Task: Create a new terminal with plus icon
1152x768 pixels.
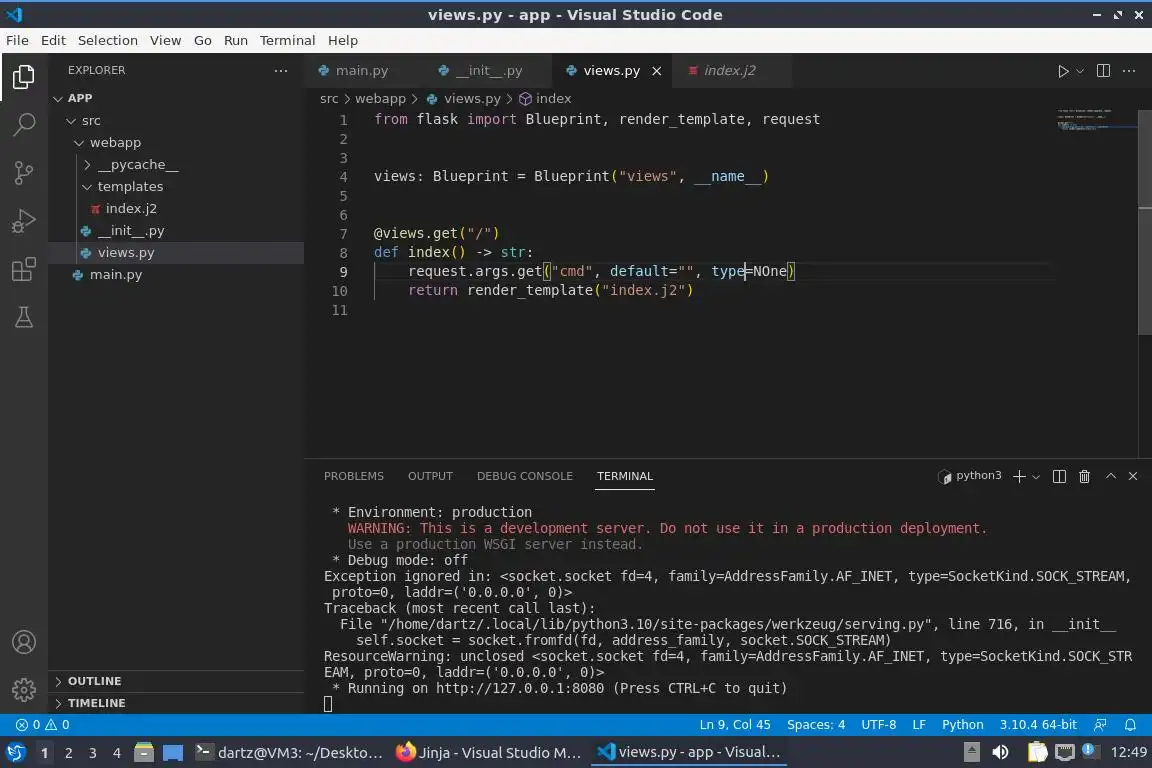Action: [x=1019, y=477]
